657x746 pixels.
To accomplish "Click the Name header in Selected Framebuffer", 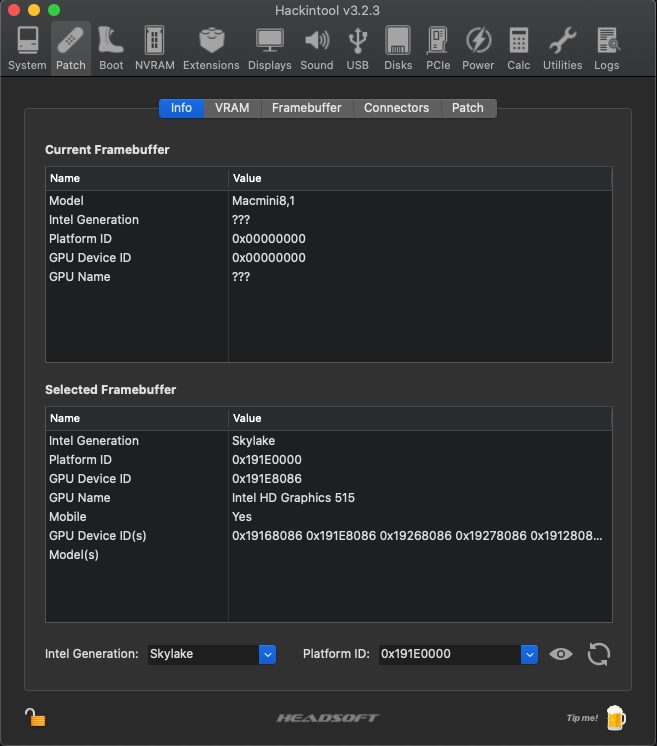I will (137, 418).
